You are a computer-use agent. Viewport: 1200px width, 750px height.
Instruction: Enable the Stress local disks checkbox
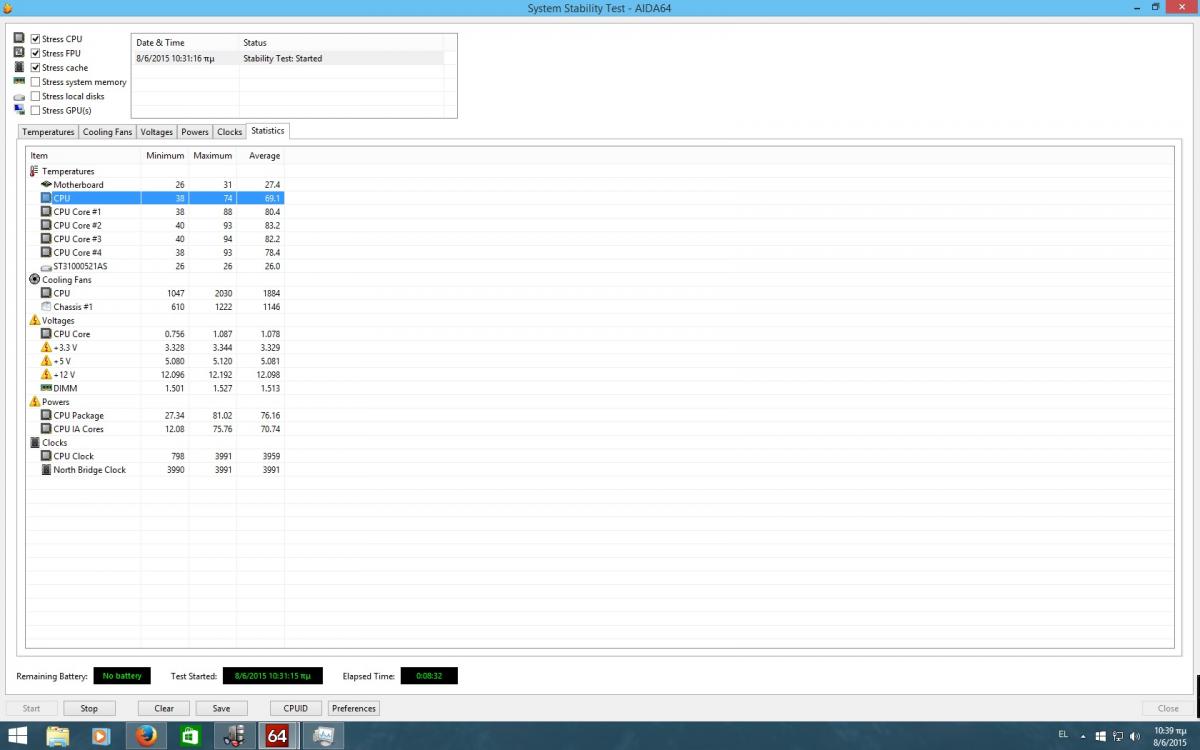(36, 96)
